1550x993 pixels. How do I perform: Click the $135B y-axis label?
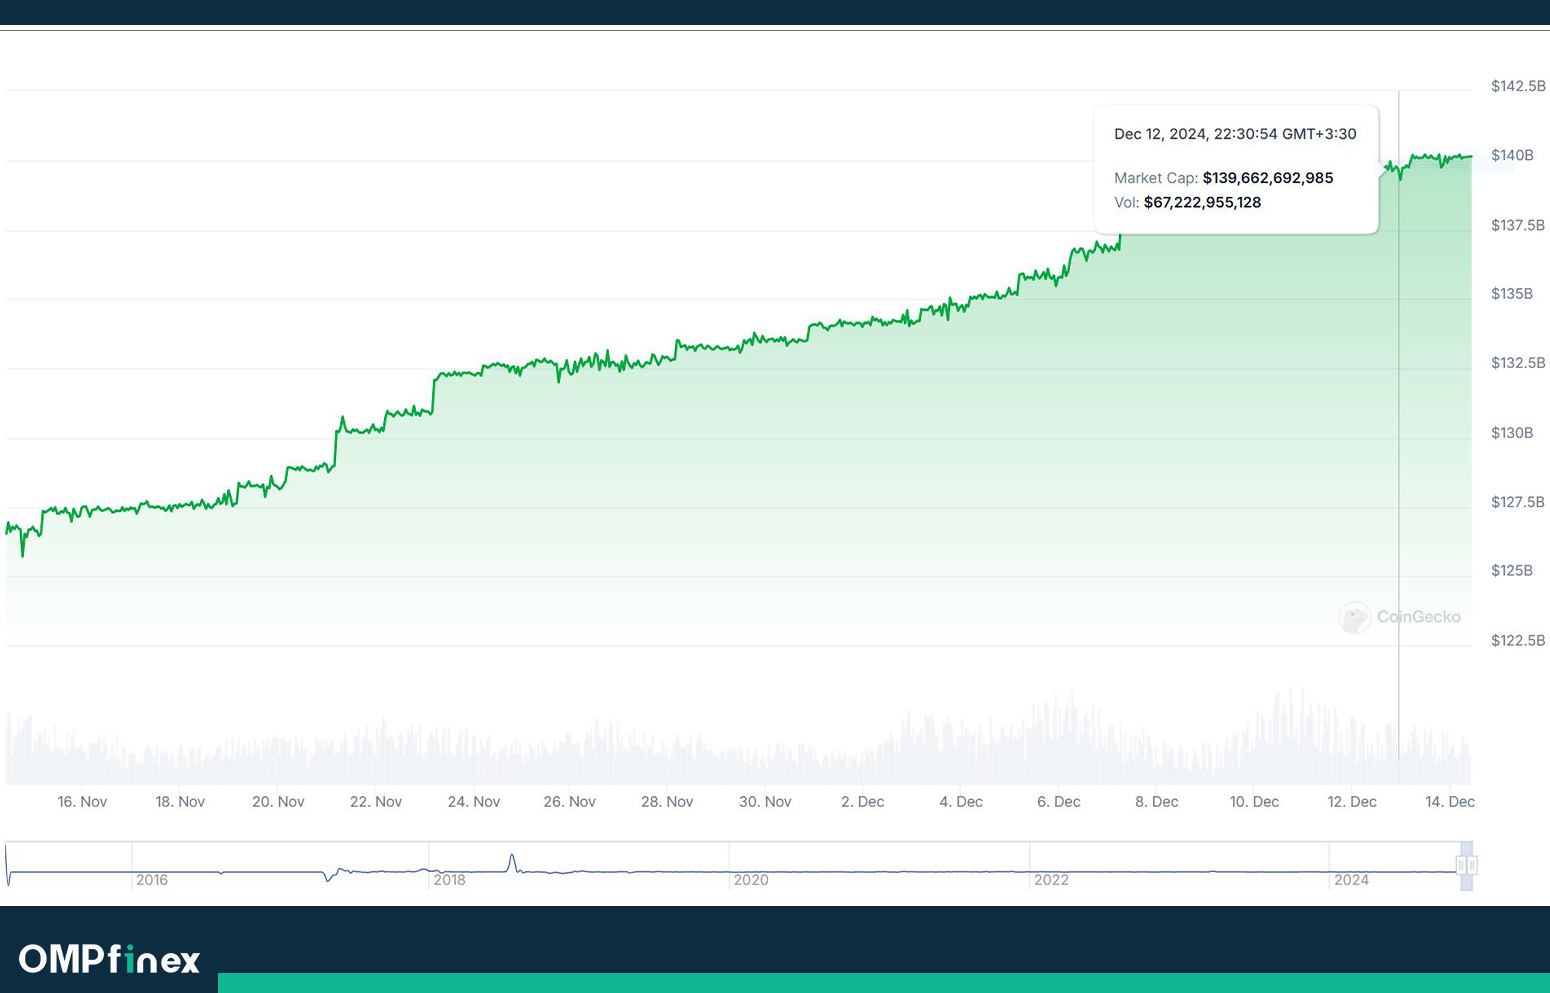click(1512, 293)
